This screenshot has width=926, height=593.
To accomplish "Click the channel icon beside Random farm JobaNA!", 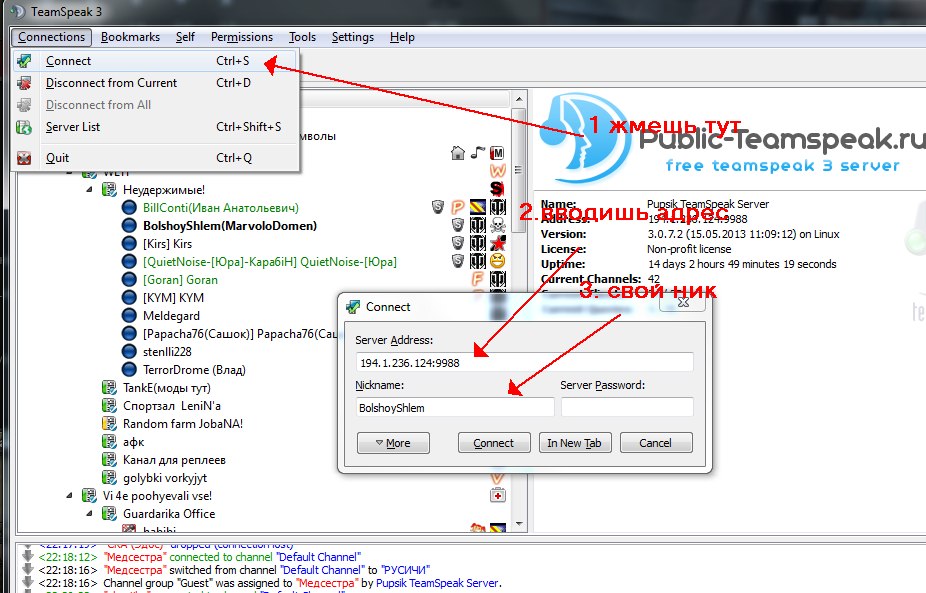I will coord(109,424).
